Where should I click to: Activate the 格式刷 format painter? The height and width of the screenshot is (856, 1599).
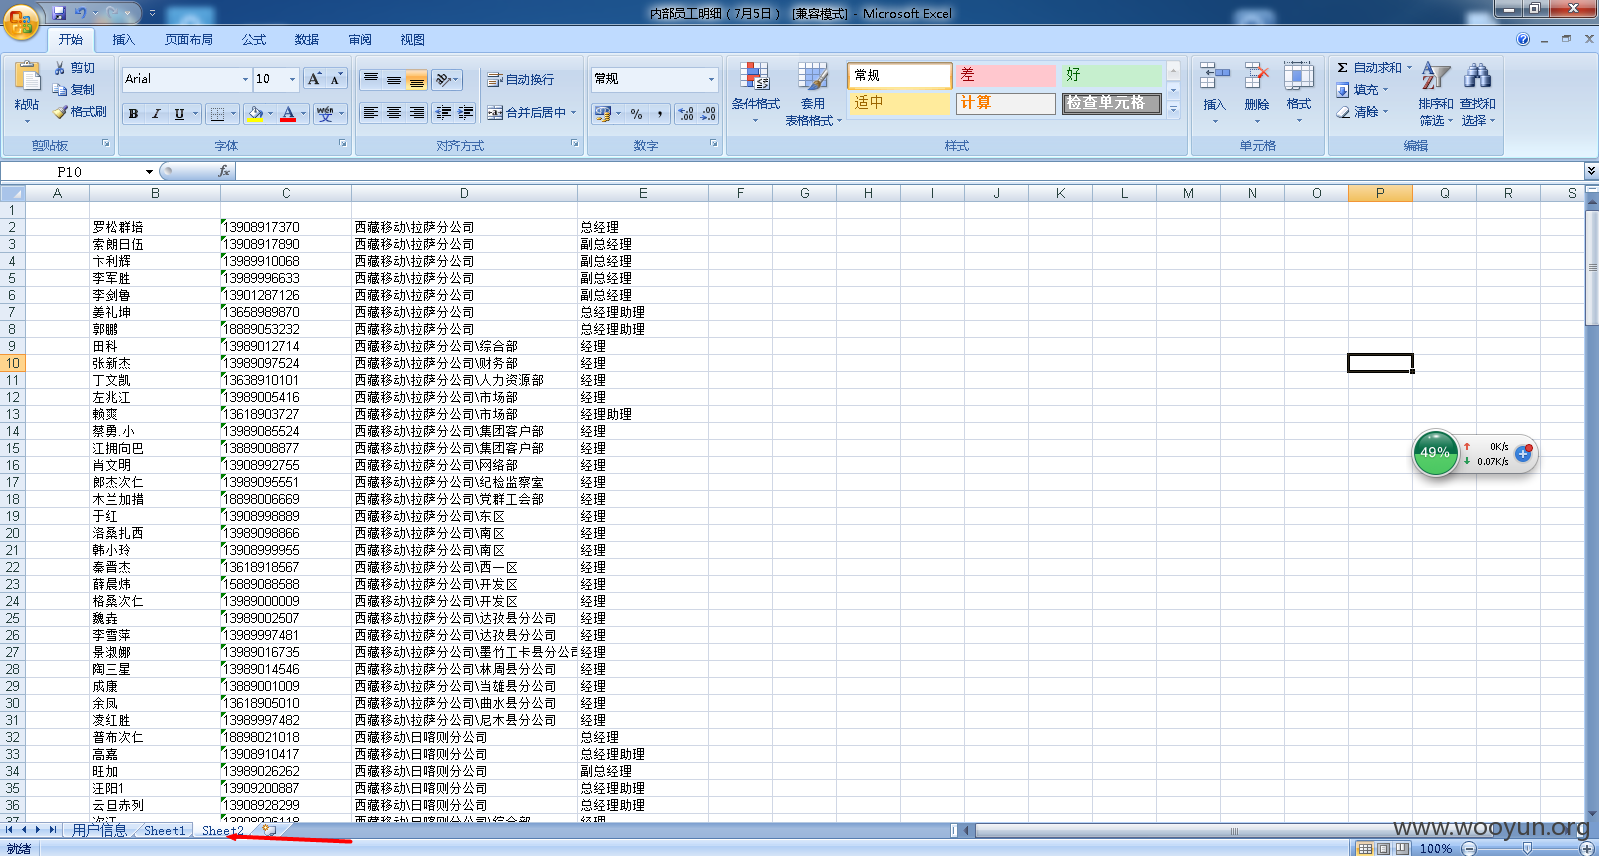[80, 112]
